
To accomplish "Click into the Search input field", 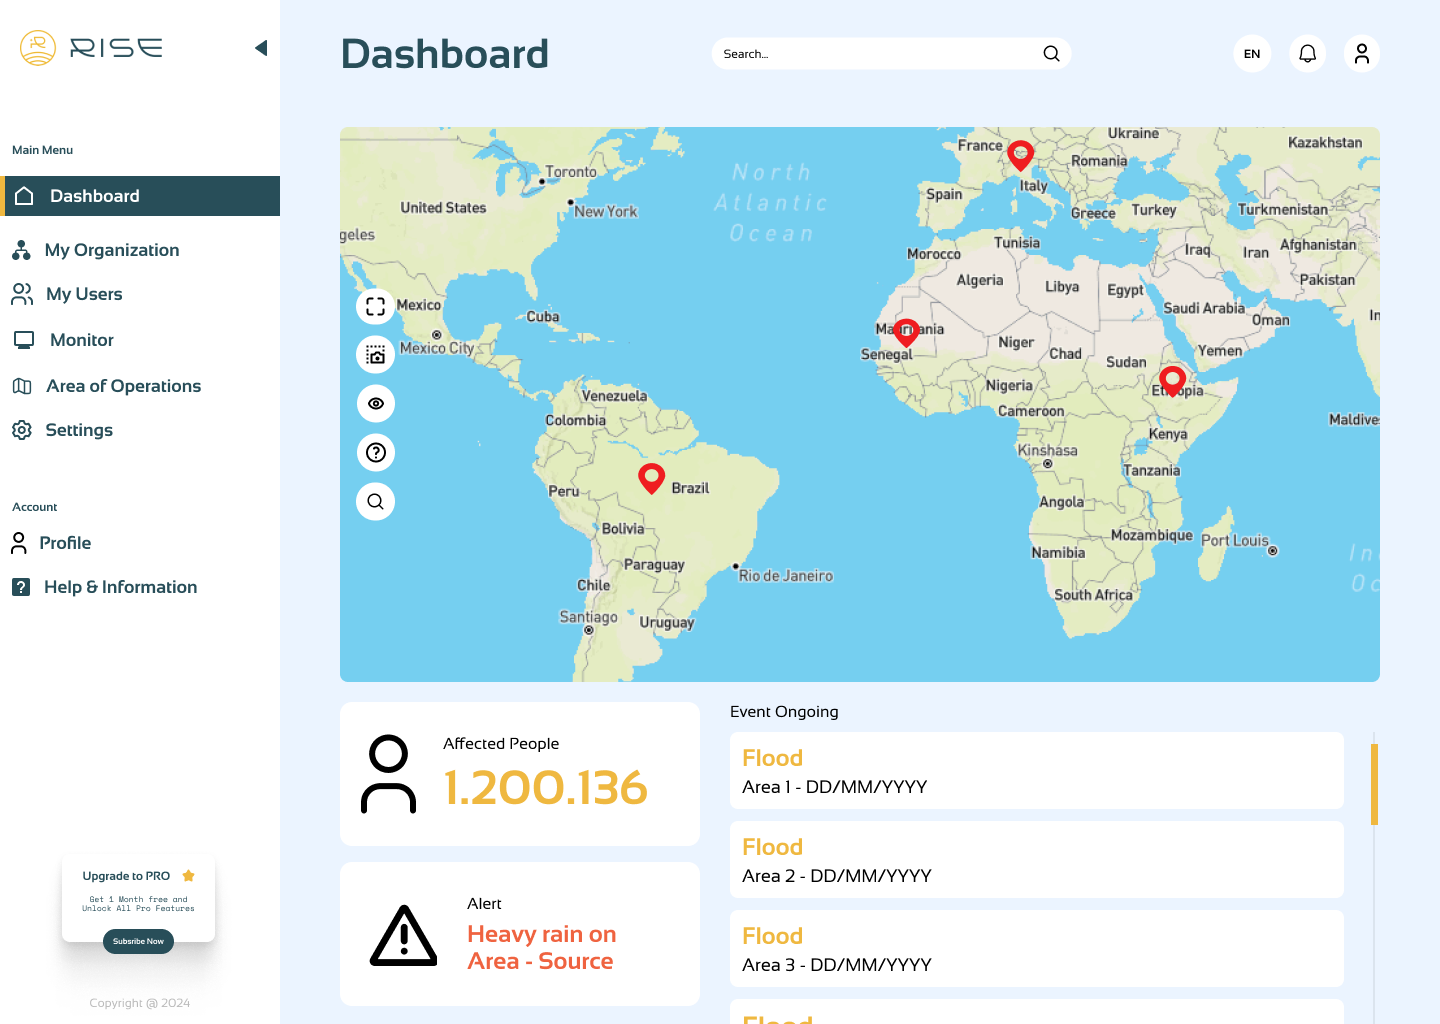I will tap(875, 54).
